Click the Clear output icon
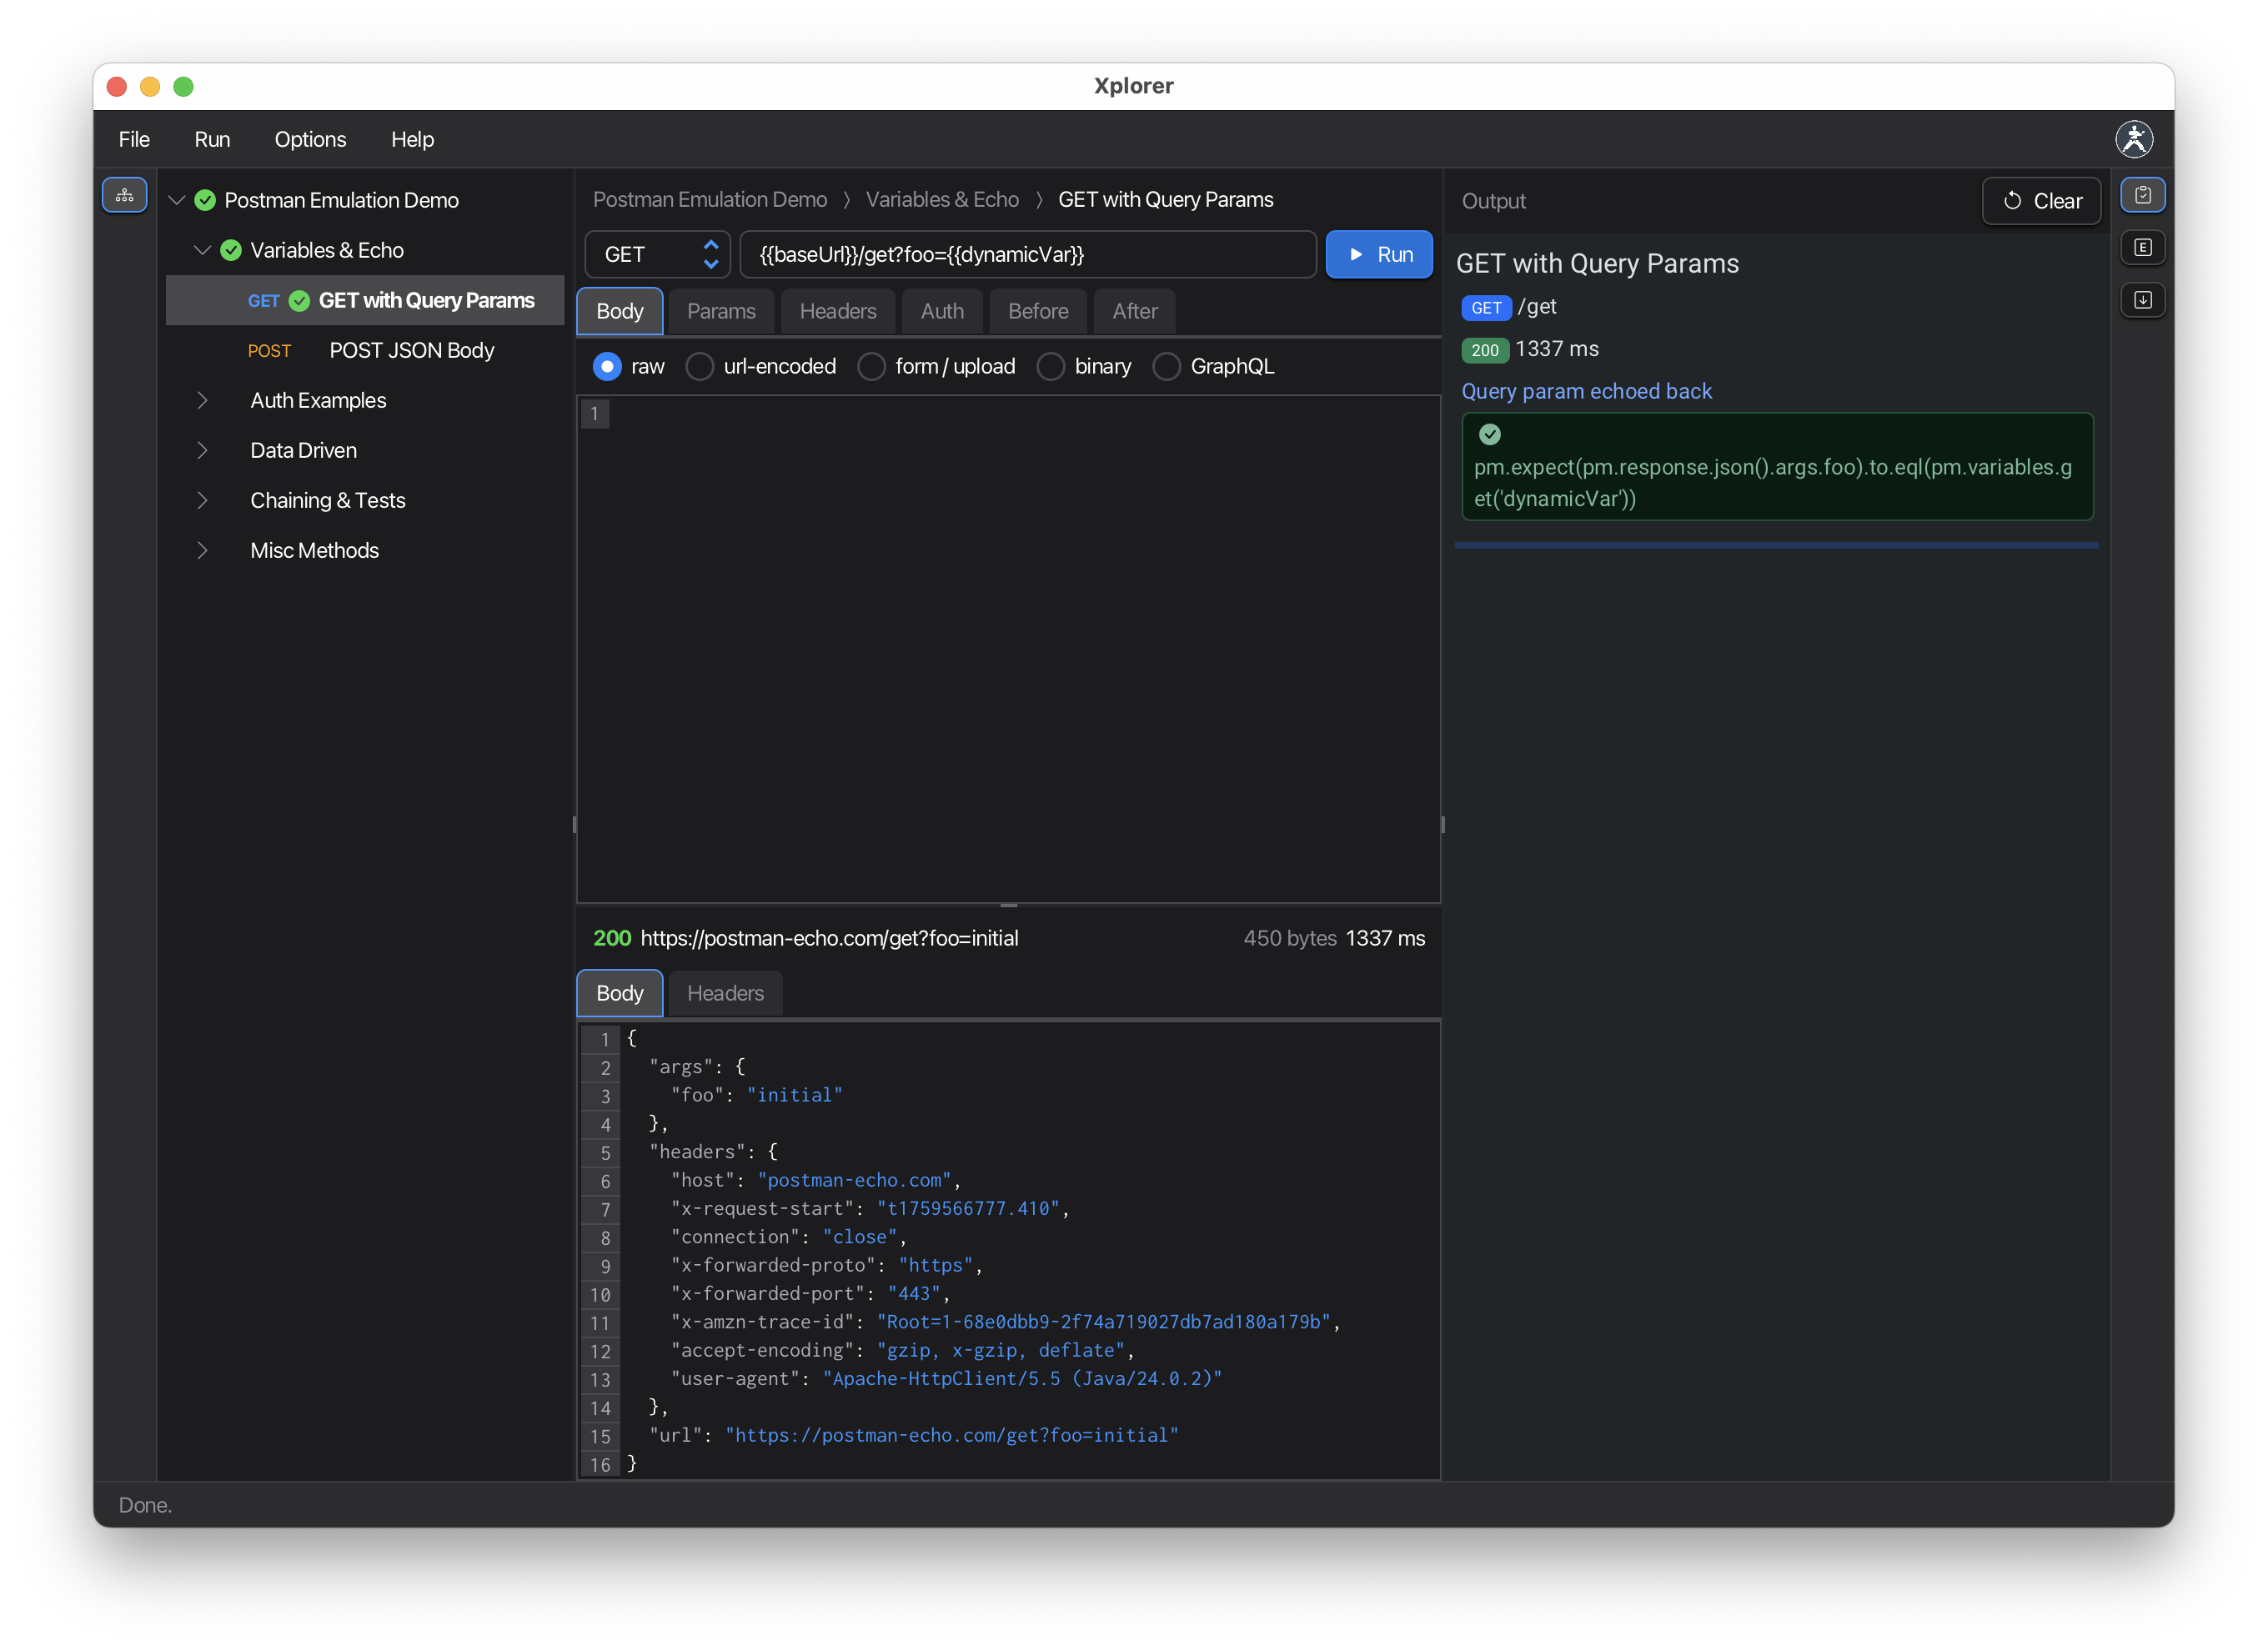The width and height of the screenshot is (2268, 1651). [2040, 201]
